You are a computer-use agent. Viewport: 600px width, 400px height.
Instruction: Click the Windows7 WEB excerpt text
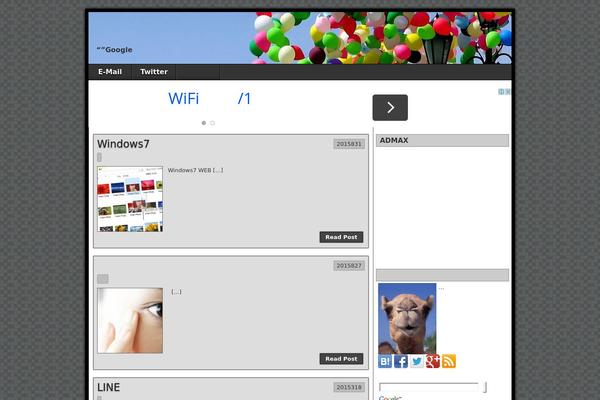pos(195,170)
